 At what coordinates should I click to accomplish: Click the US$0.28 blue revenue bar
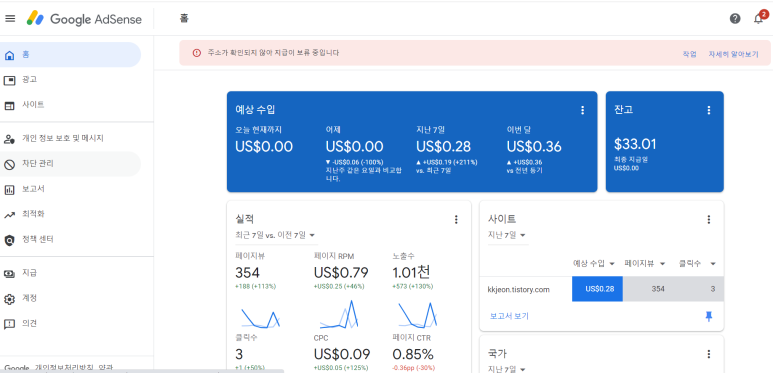point(597,289)
